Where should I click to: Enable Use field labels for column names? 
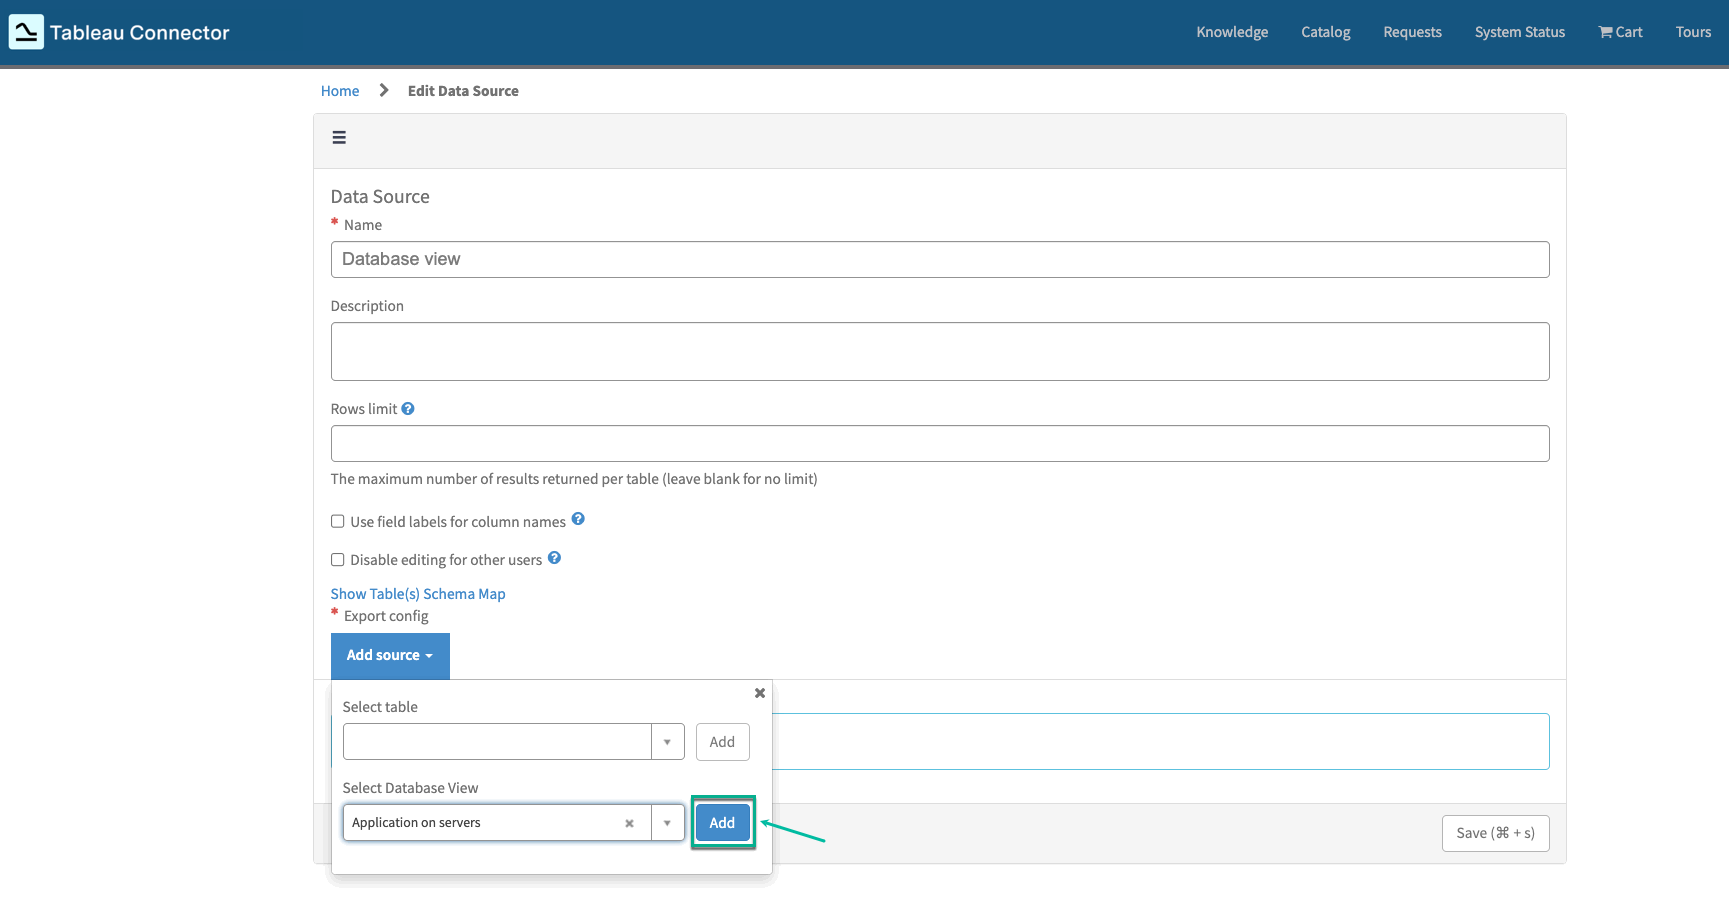[337, 521]
